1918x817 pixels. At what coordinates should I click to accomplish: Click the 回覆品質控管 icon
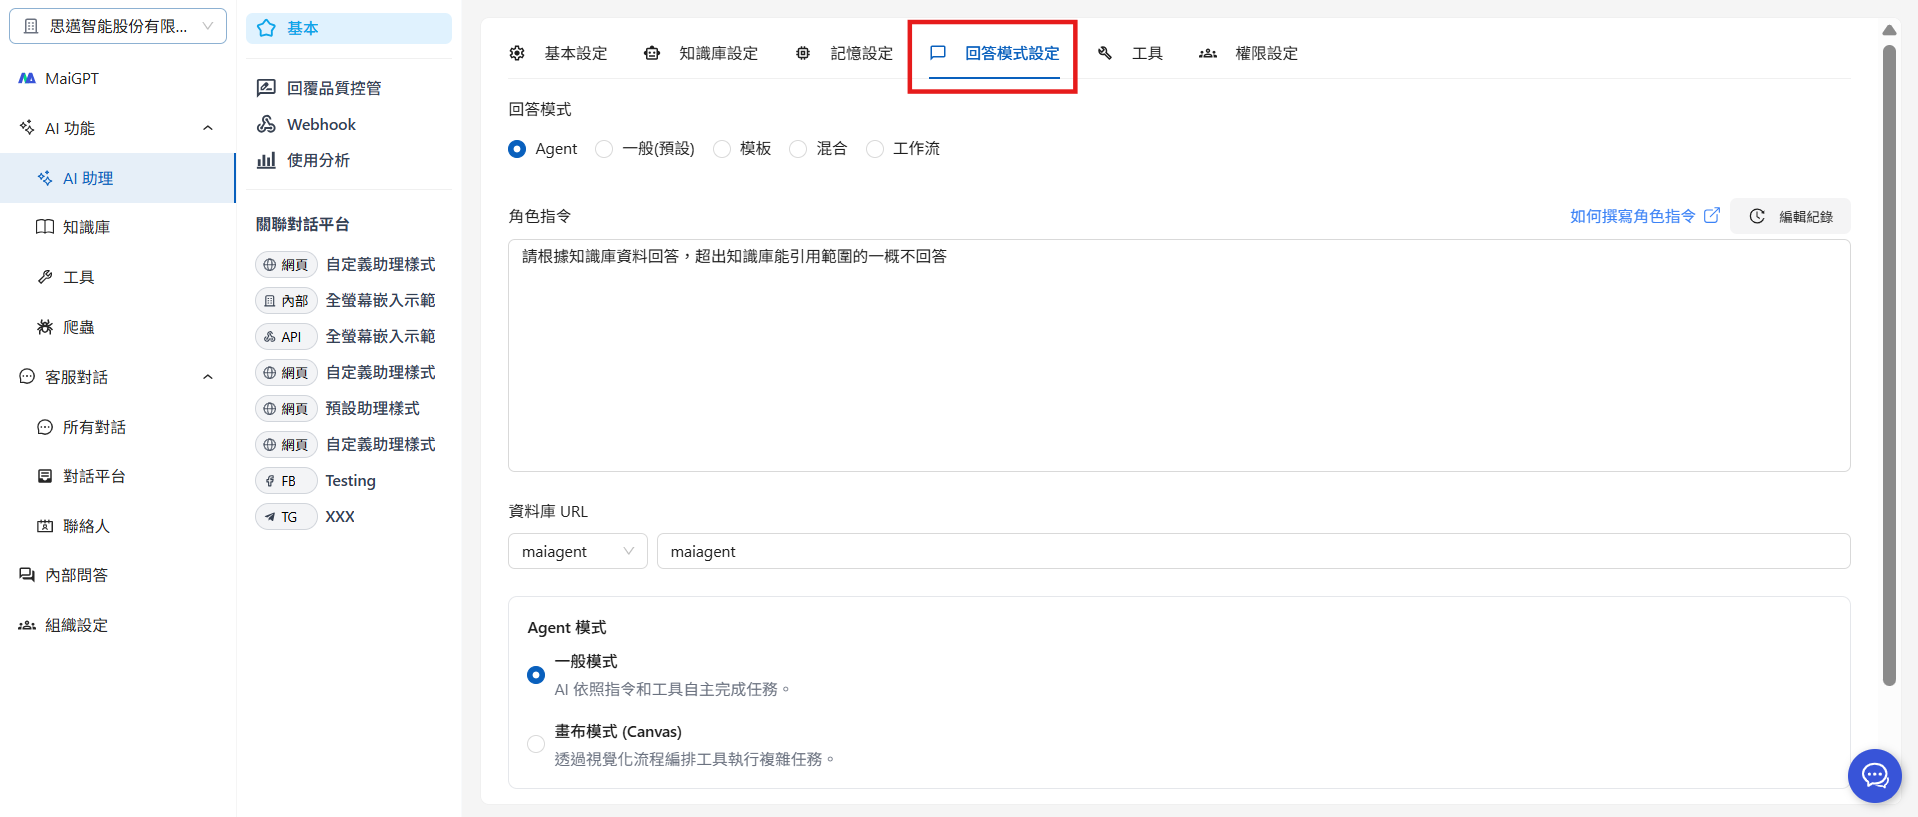tap(266, 88)
